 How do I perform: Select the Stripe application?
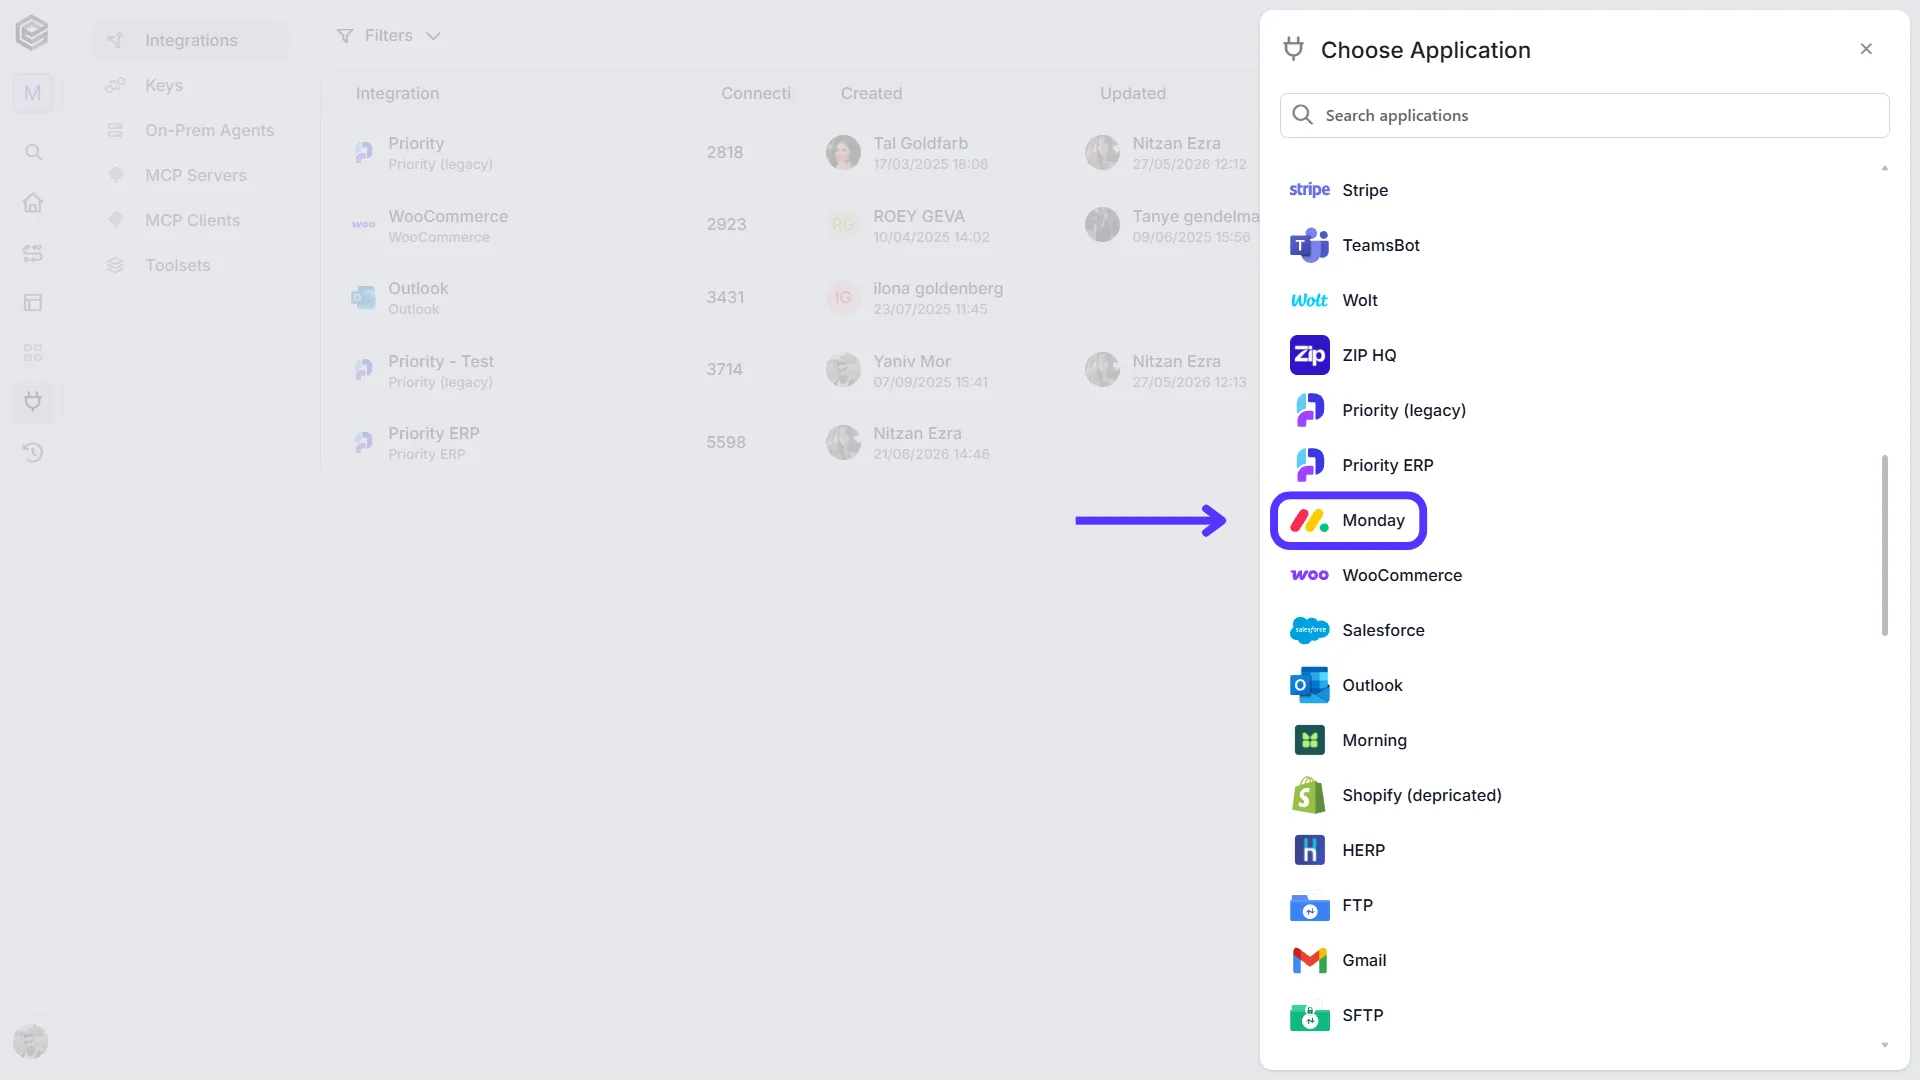pos(1584,190)
